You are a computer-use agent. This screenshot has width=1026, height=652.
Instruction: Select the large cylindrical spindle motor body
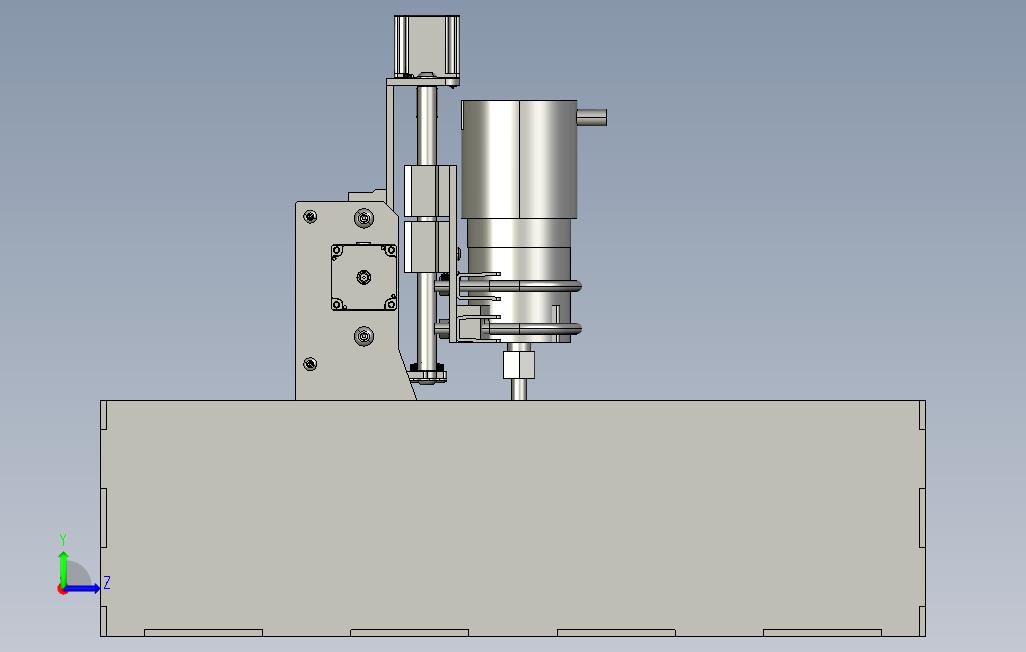click(519, 159)
